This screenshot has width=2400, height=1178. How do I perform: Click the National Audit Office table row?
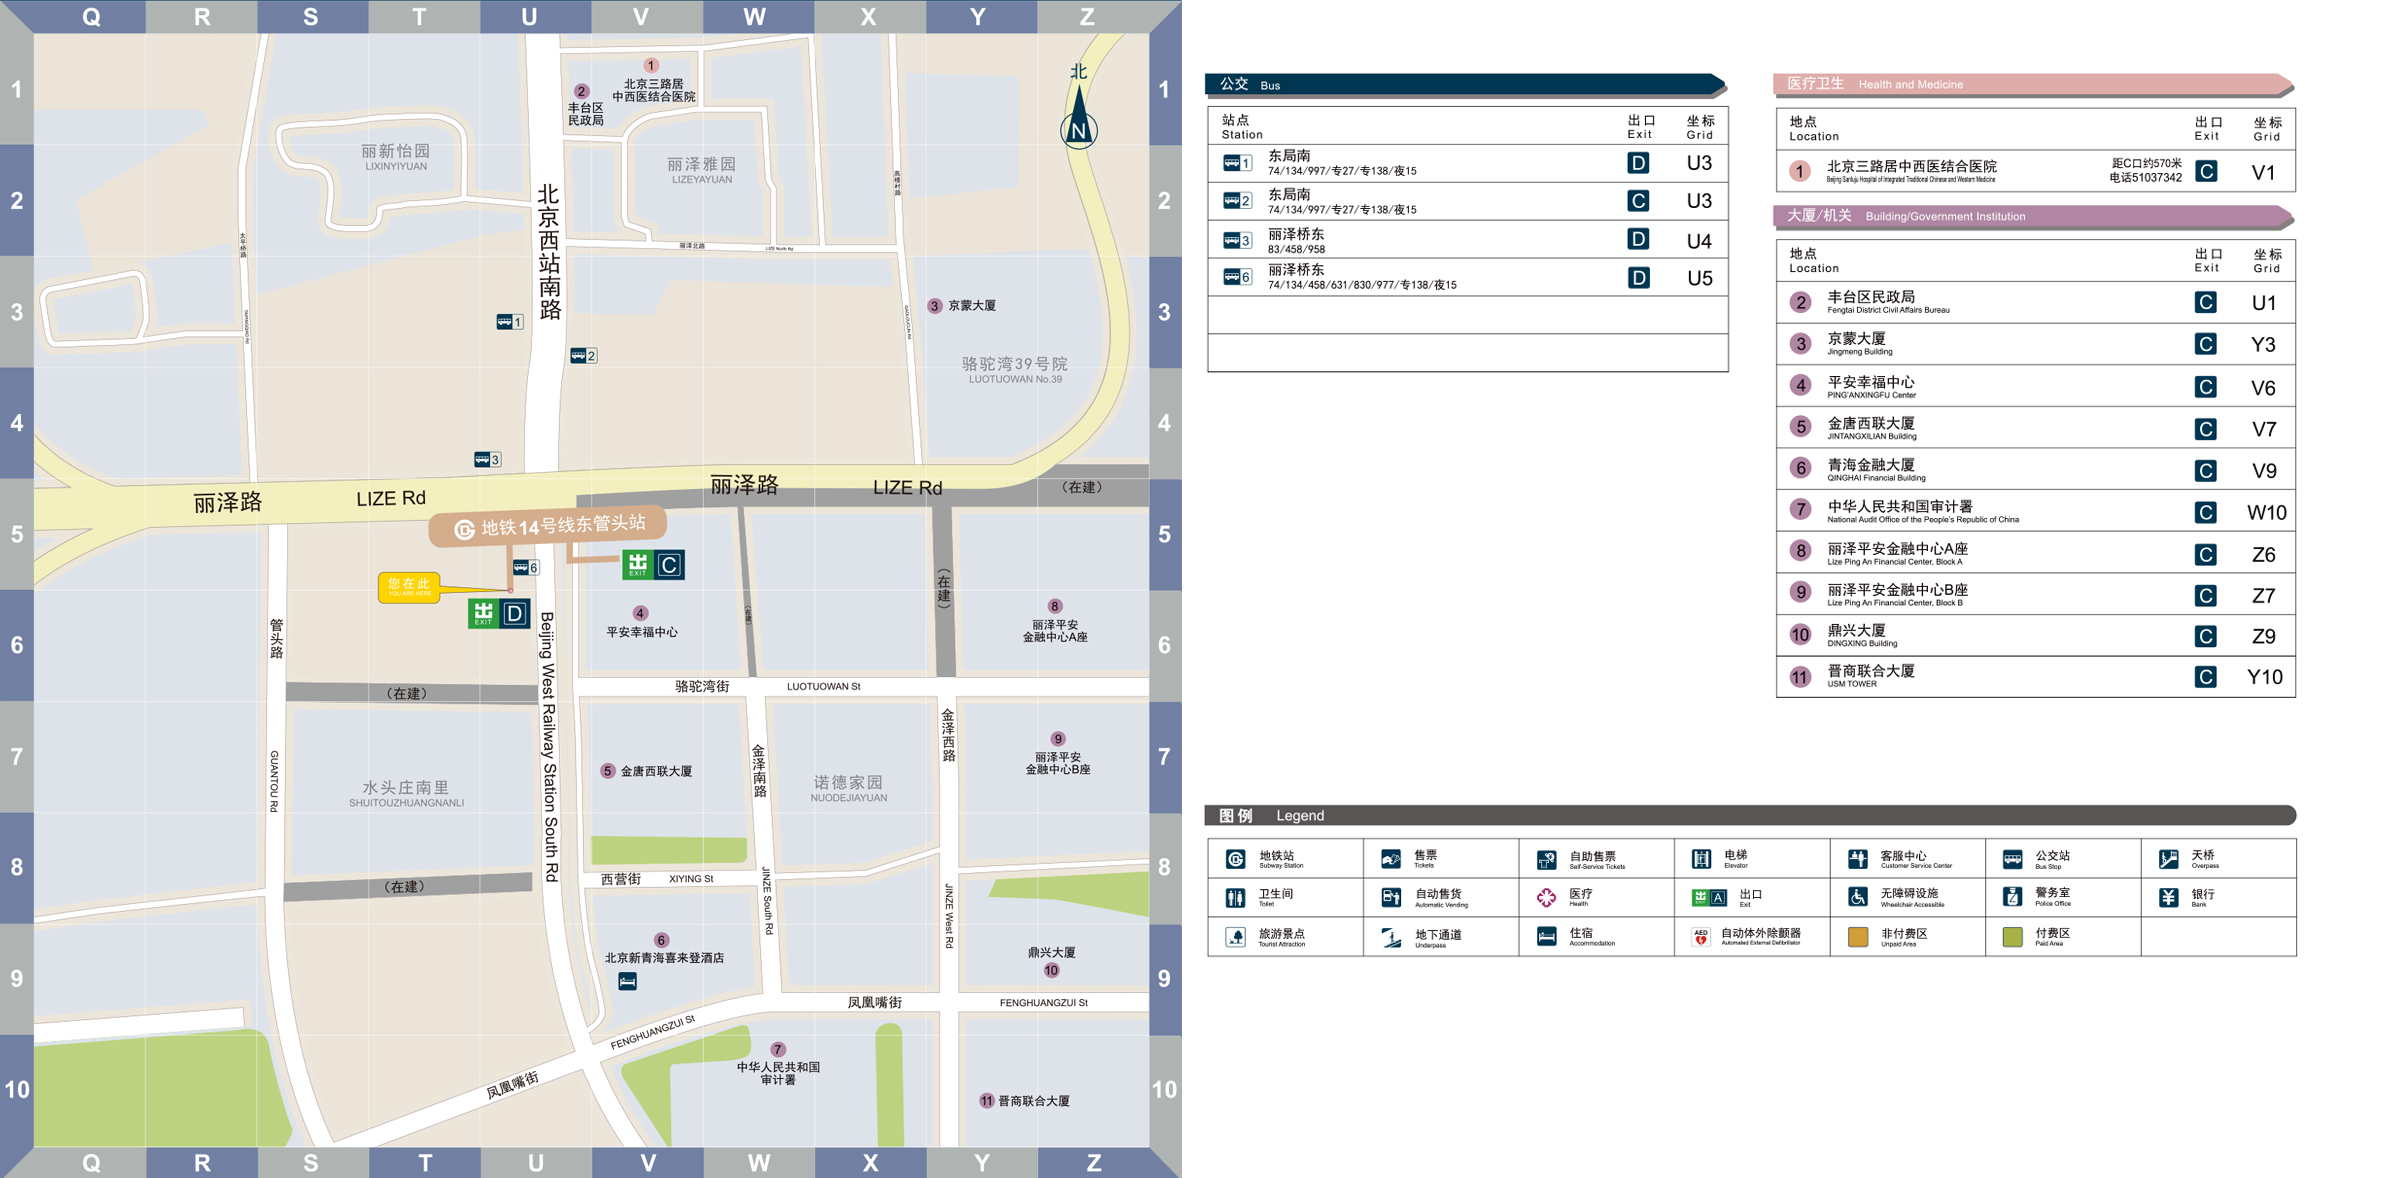[x=2035, y=511]
